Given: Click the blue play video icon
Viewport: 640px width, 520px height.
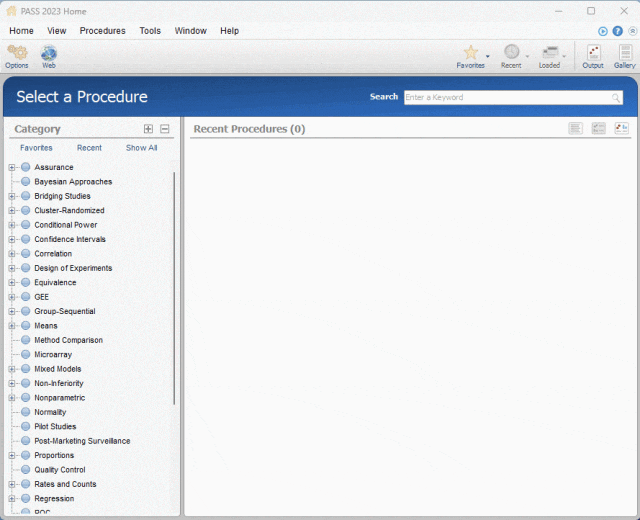Looking at the screenshot, I should tap(602, 31).
